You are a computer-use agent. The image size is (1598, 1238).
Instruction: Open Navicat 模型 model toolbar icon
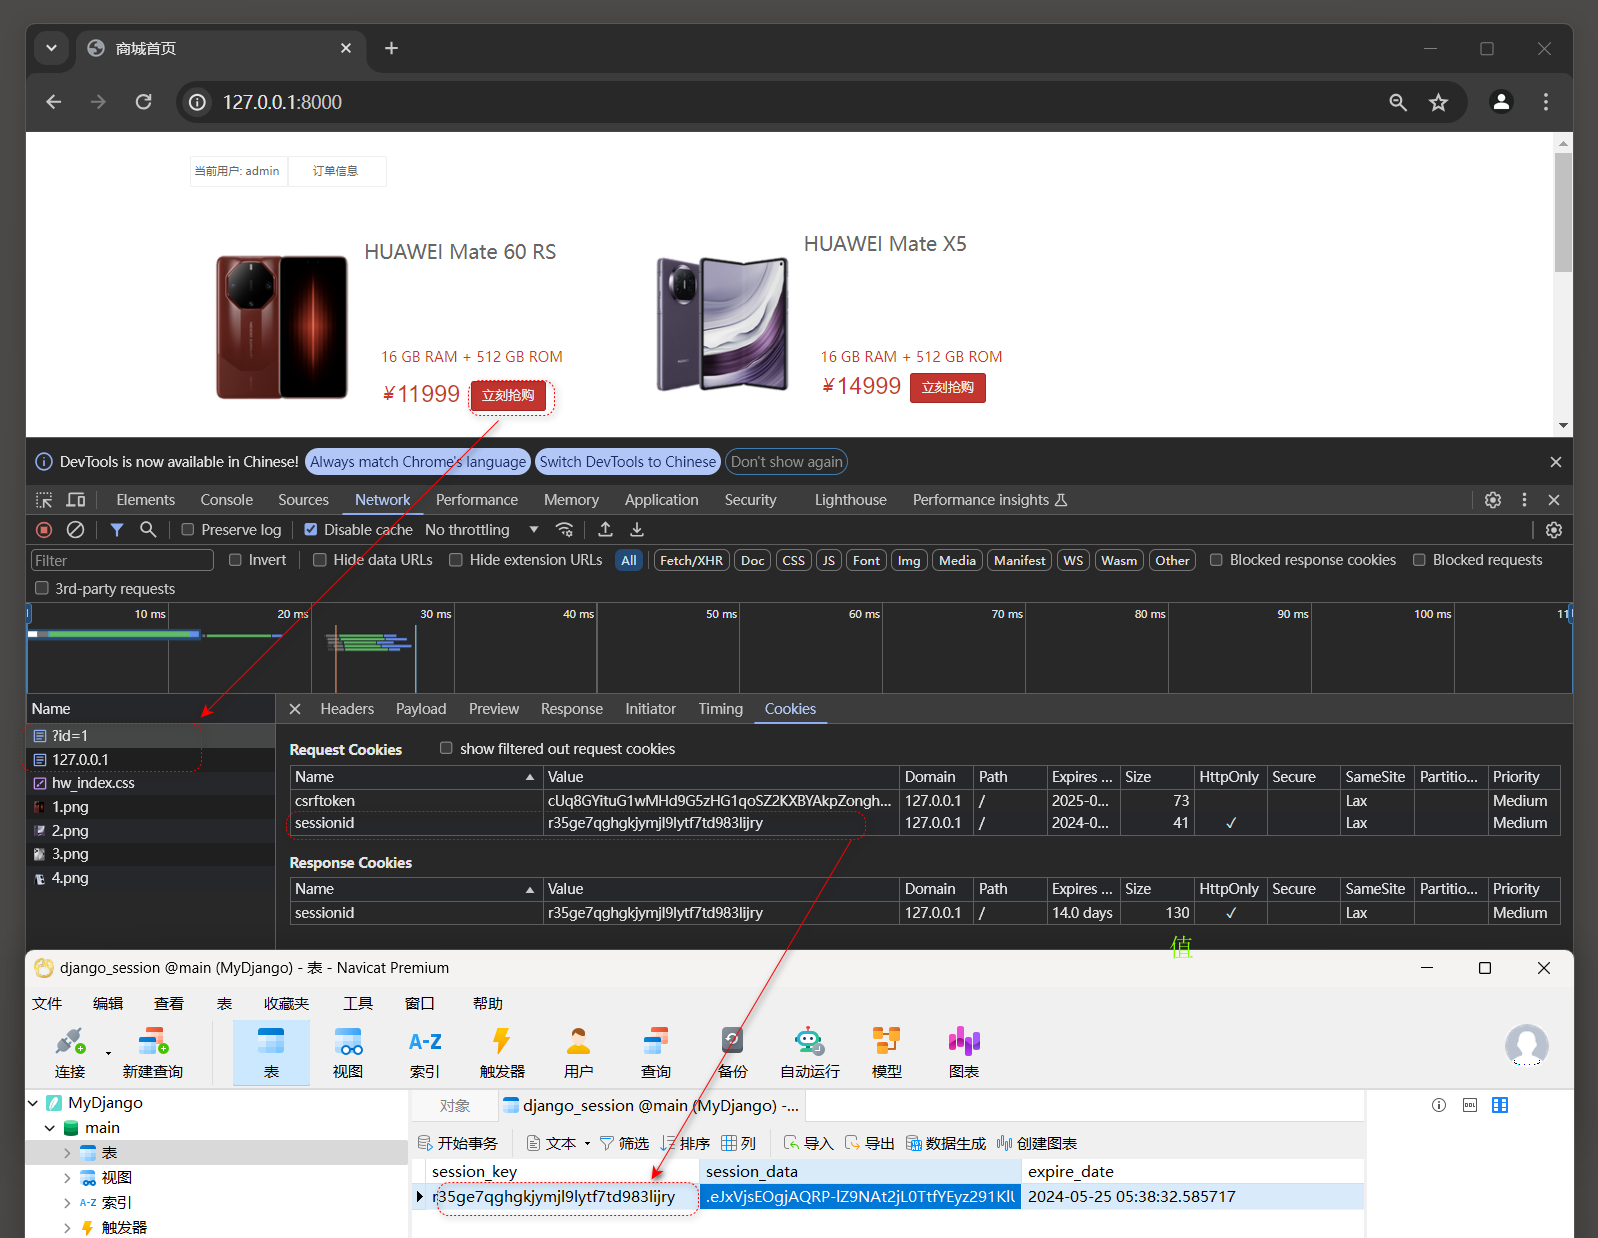(887, 1053)
